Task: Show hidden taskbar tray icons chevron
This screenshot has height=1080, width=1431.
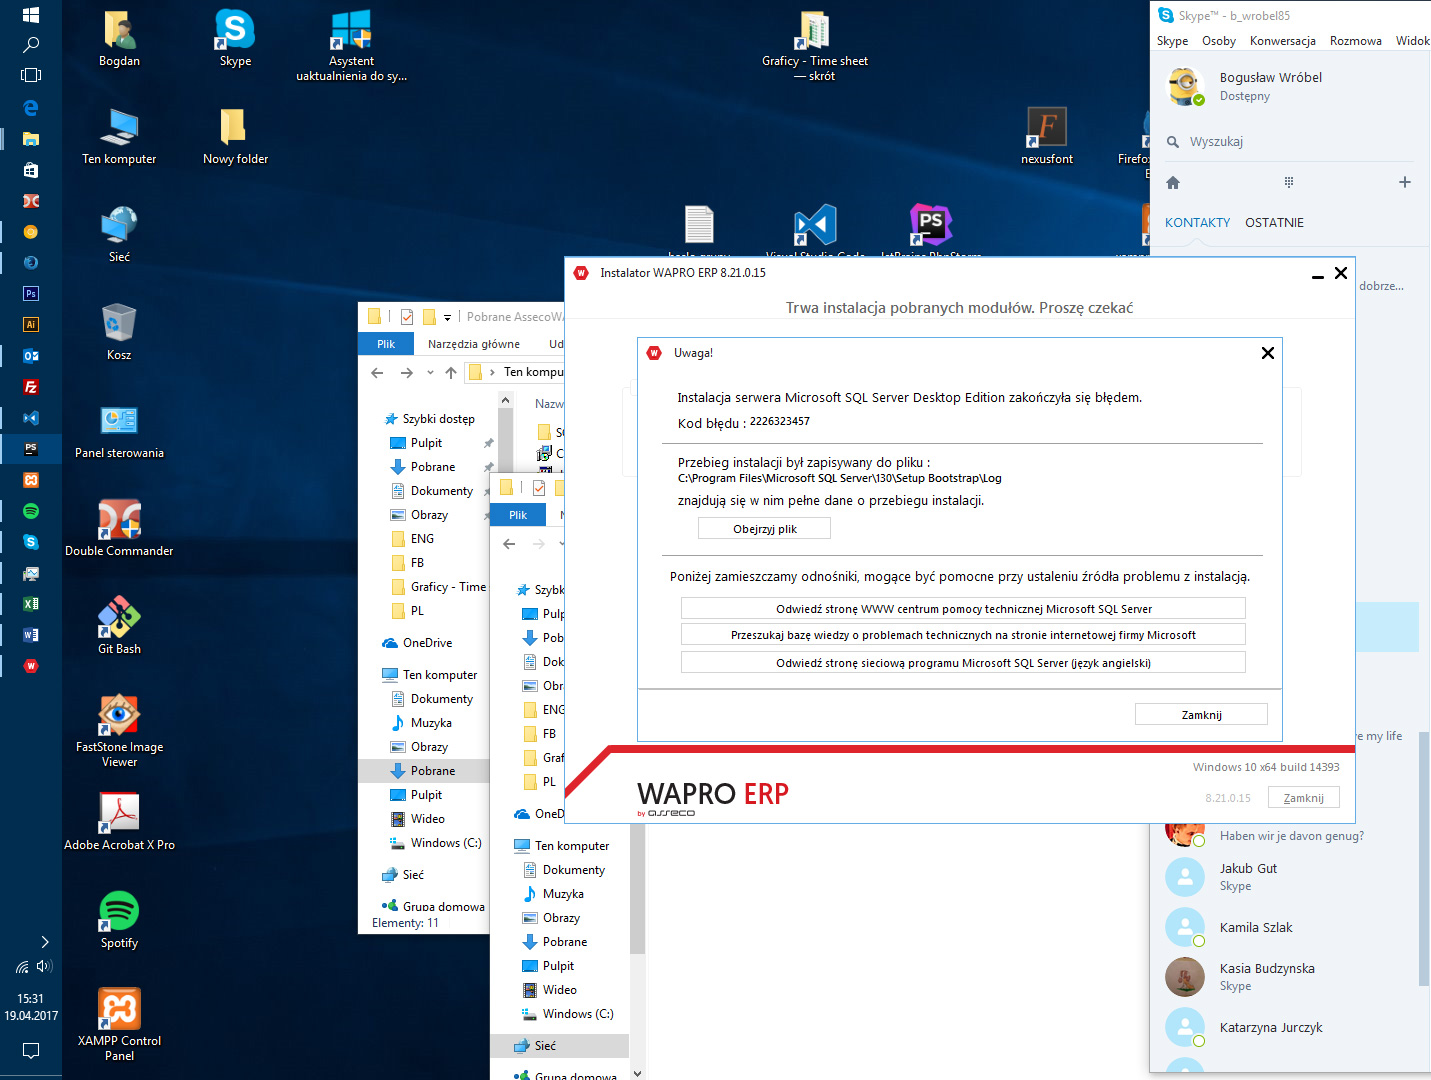Action: [x=45, y=942]
